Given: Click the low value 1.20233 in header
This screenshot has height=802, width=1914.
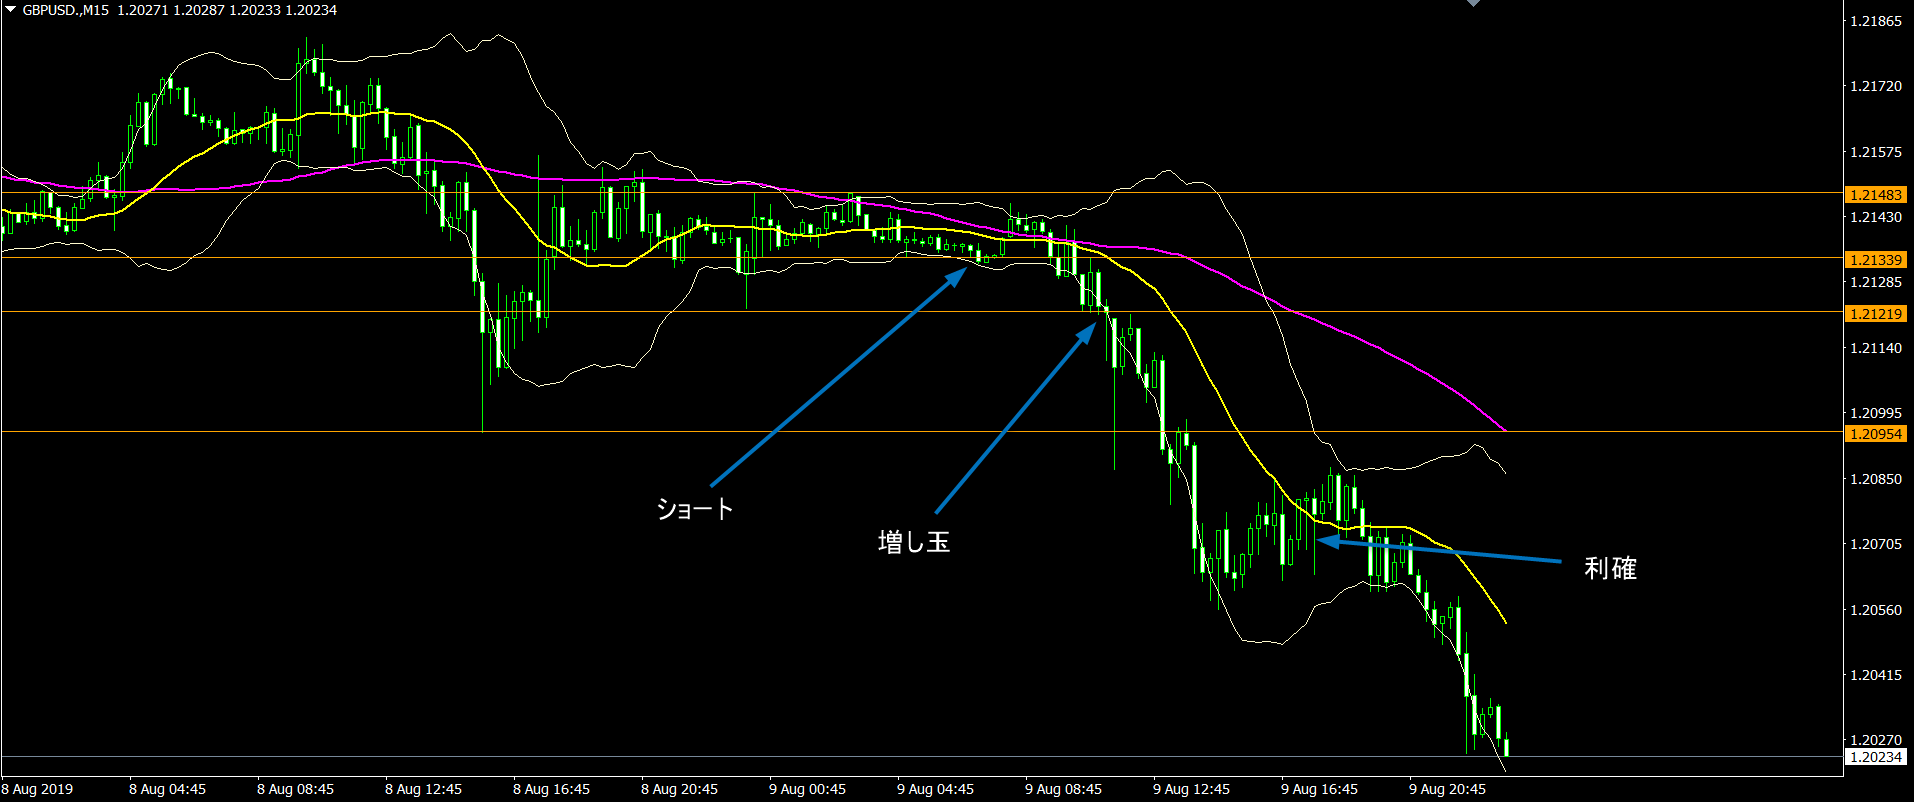Looking at the screenshot, I should 254,10.
